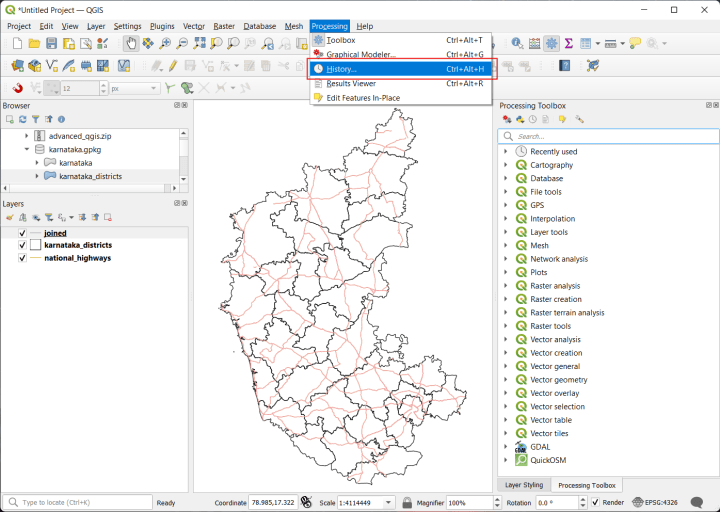Image resolution: width=720 pixels, height=512 pixels.
Task: Collapse the karnataka.gpkg browser node
Action: pos(26,149)
